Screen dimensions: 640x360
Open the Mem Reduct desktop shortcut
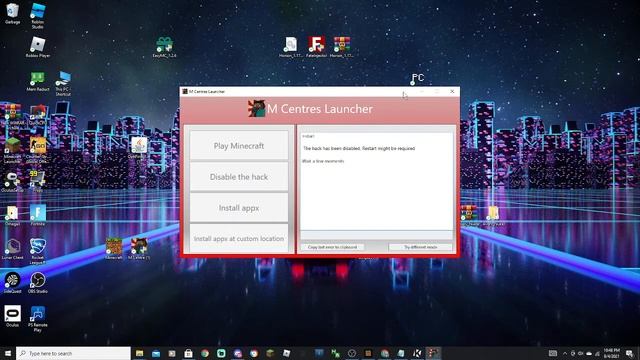[x=38, y=81]
